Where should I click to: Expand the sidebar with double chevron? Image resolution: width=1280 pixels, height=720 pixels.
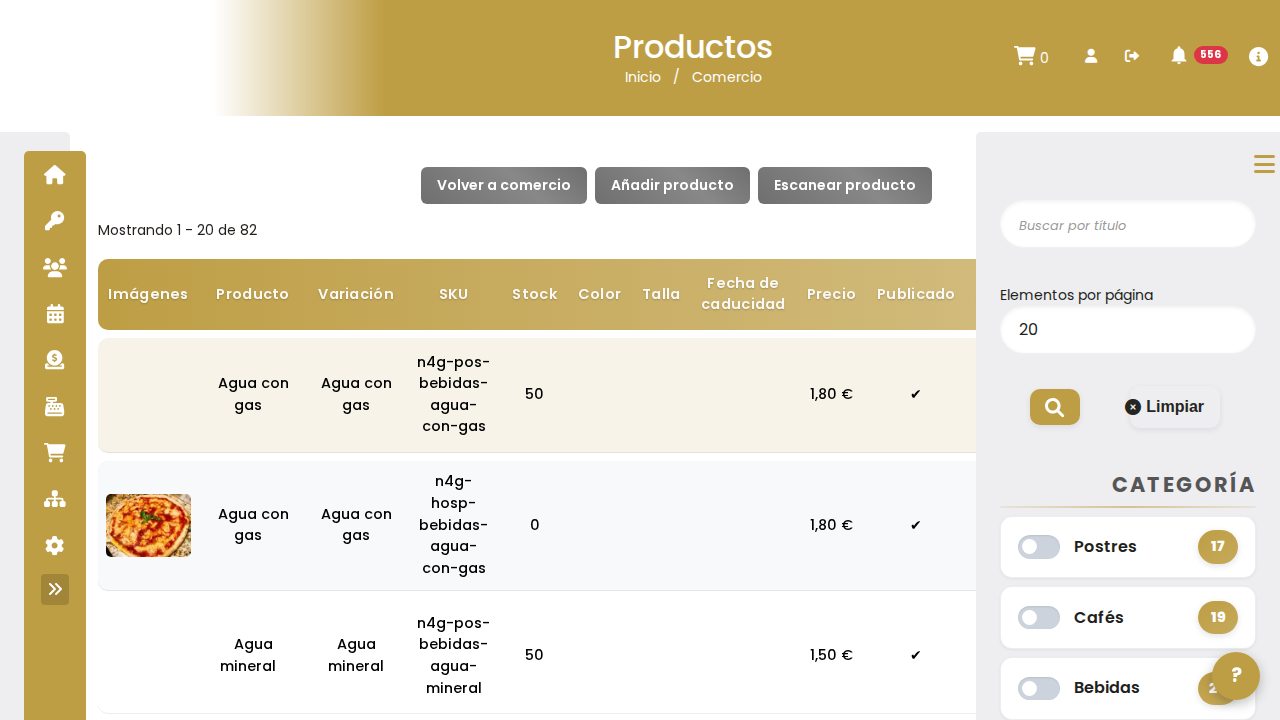click(x=55, y=589)
